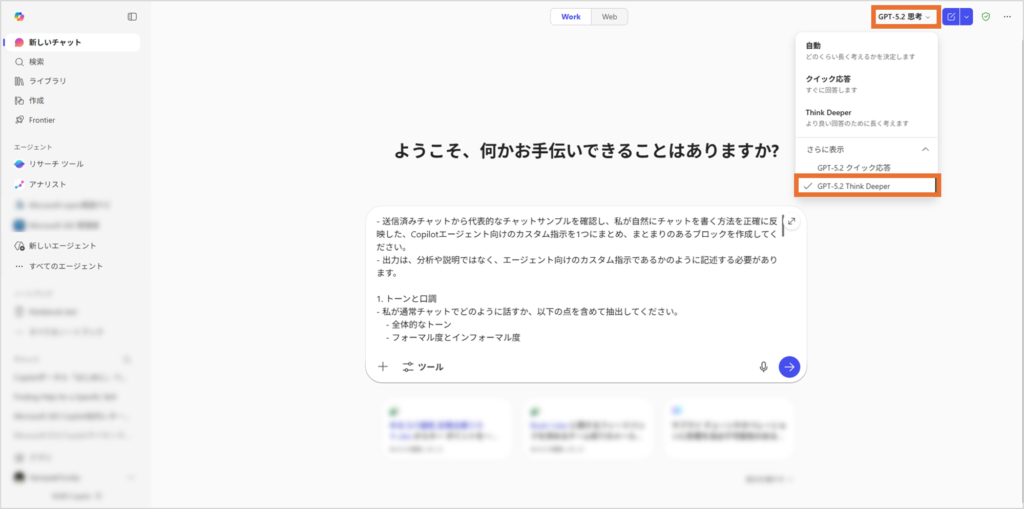Open 検索 (Search) in the sidebar
Viewport: 1024px width, 509px height.
(x=36, y=62)
